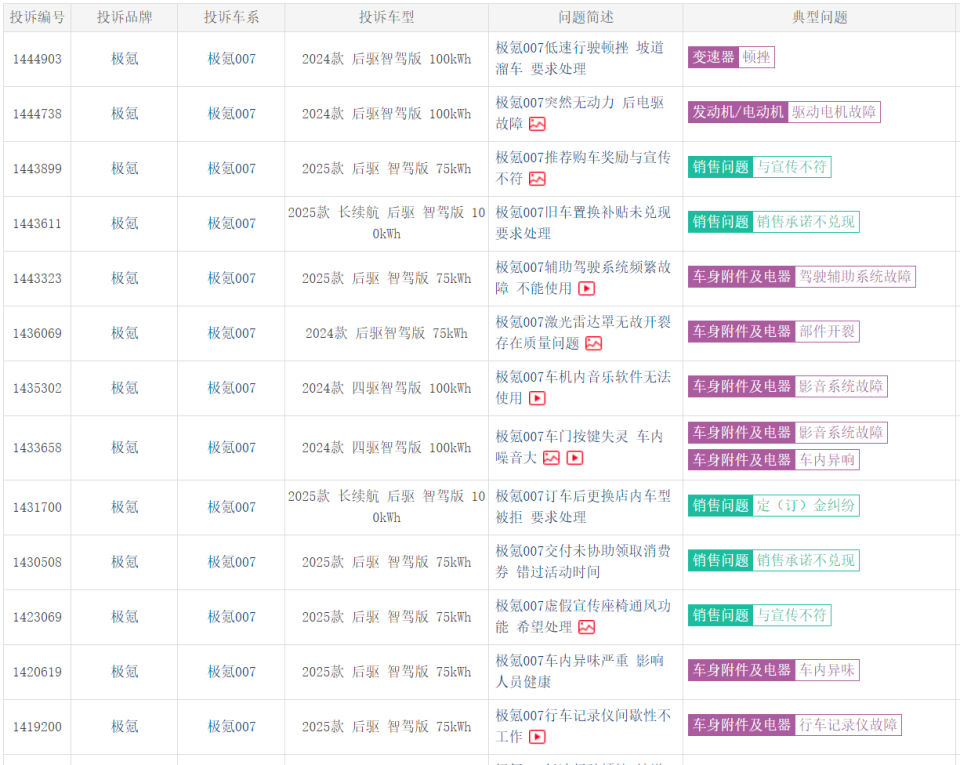Click model 2024款 后驱智驾版 75kWh
960x765 pixels.
(386, 334)
